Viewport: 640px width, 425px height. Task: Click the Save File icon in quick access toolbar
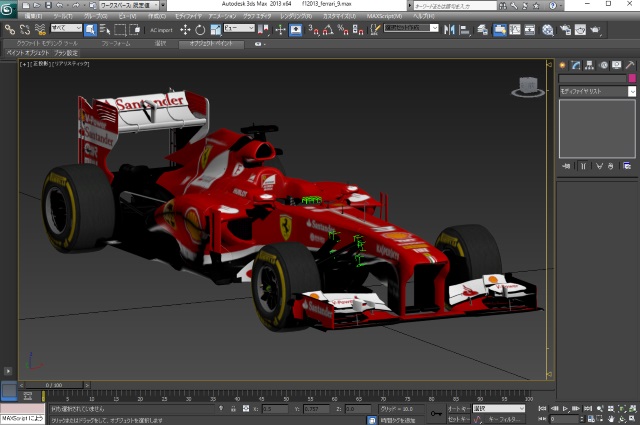pyautogui.click(x=48, y=5)
